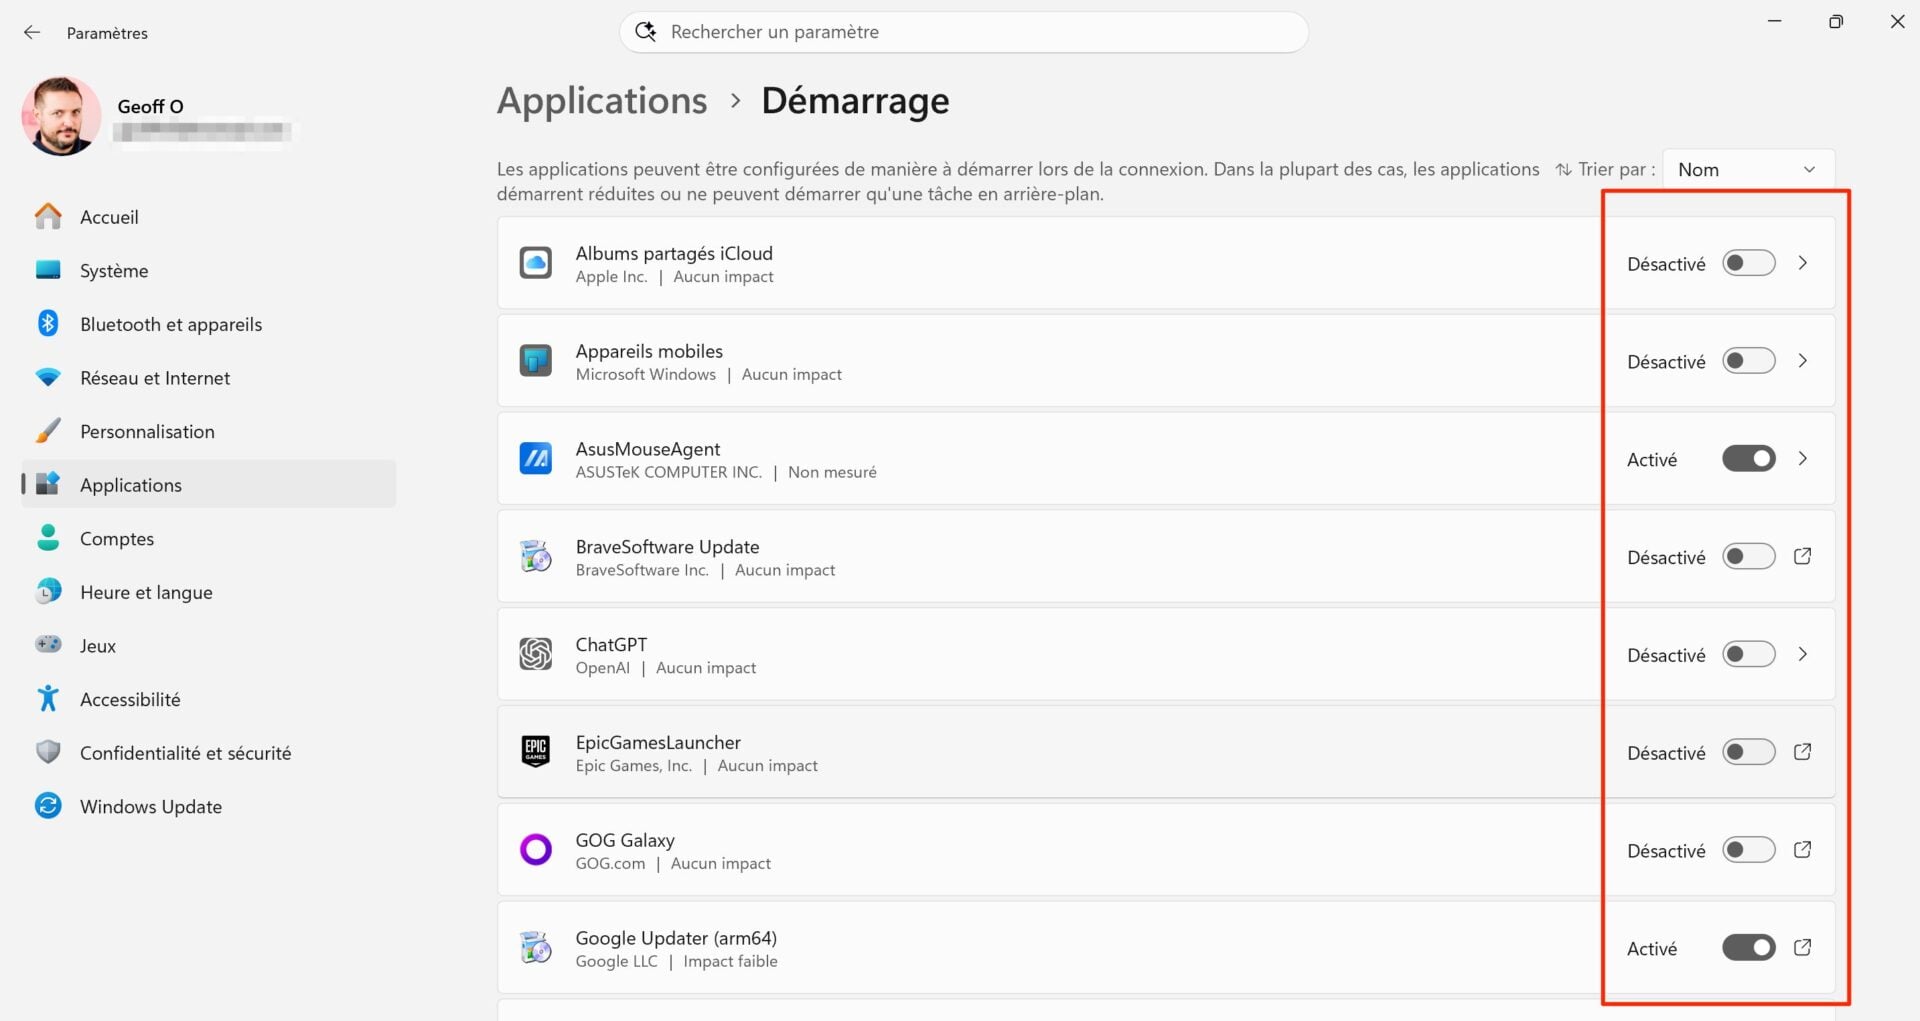Open the Trier par Nom dropdown
The width and height of the screenshot is (1920, 1021).
pos(1747,169)
